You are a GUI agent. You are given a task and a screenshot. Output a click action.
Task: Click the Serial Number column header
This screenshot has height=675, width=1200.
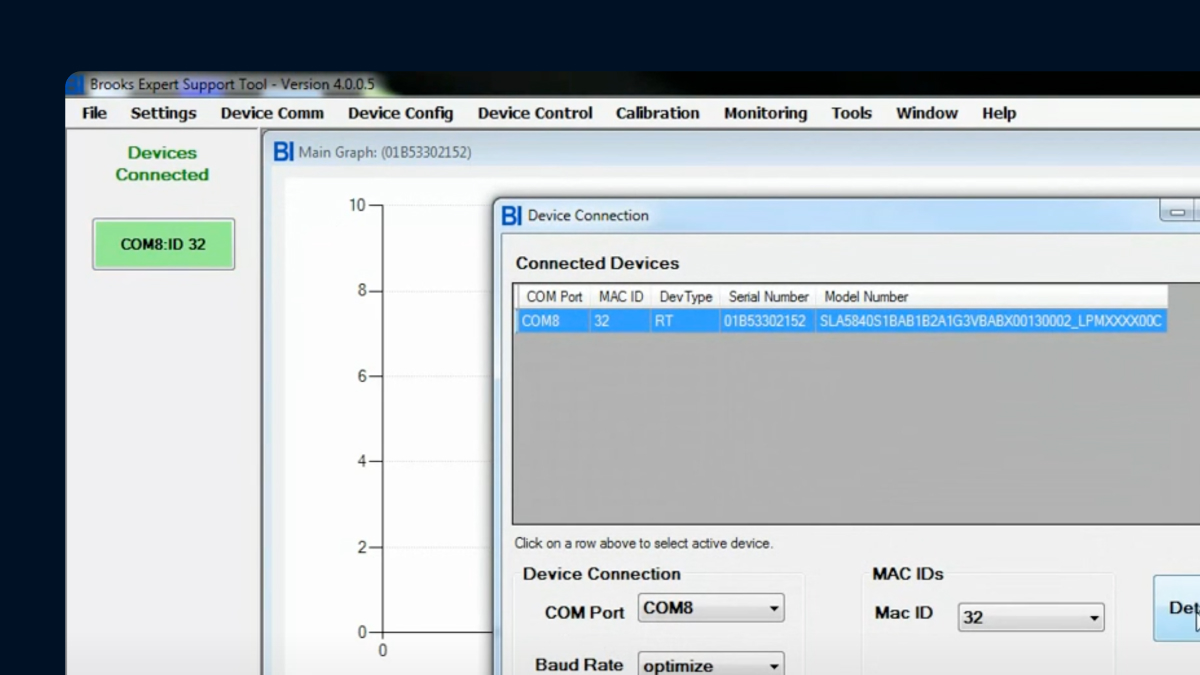(768, 296)
